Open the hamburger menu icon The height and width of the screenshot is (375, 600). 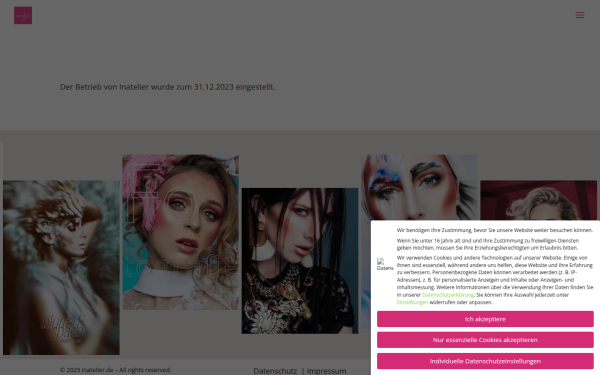click(x=580, y=15)
